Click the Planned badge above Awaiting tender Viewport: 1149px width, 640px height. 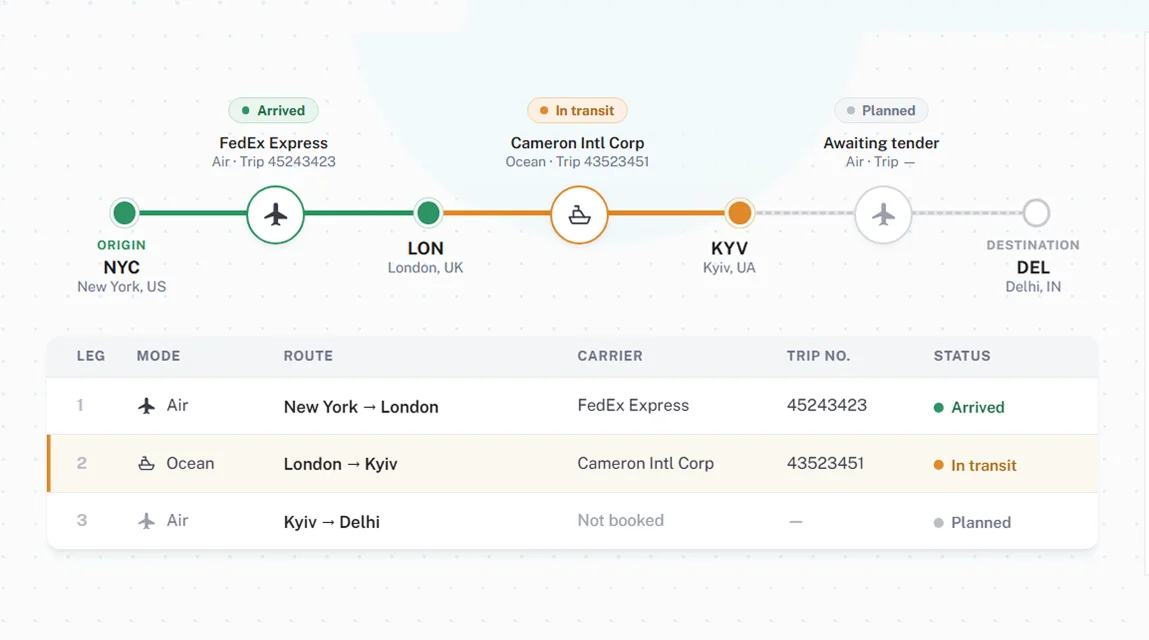pos(881,111)
